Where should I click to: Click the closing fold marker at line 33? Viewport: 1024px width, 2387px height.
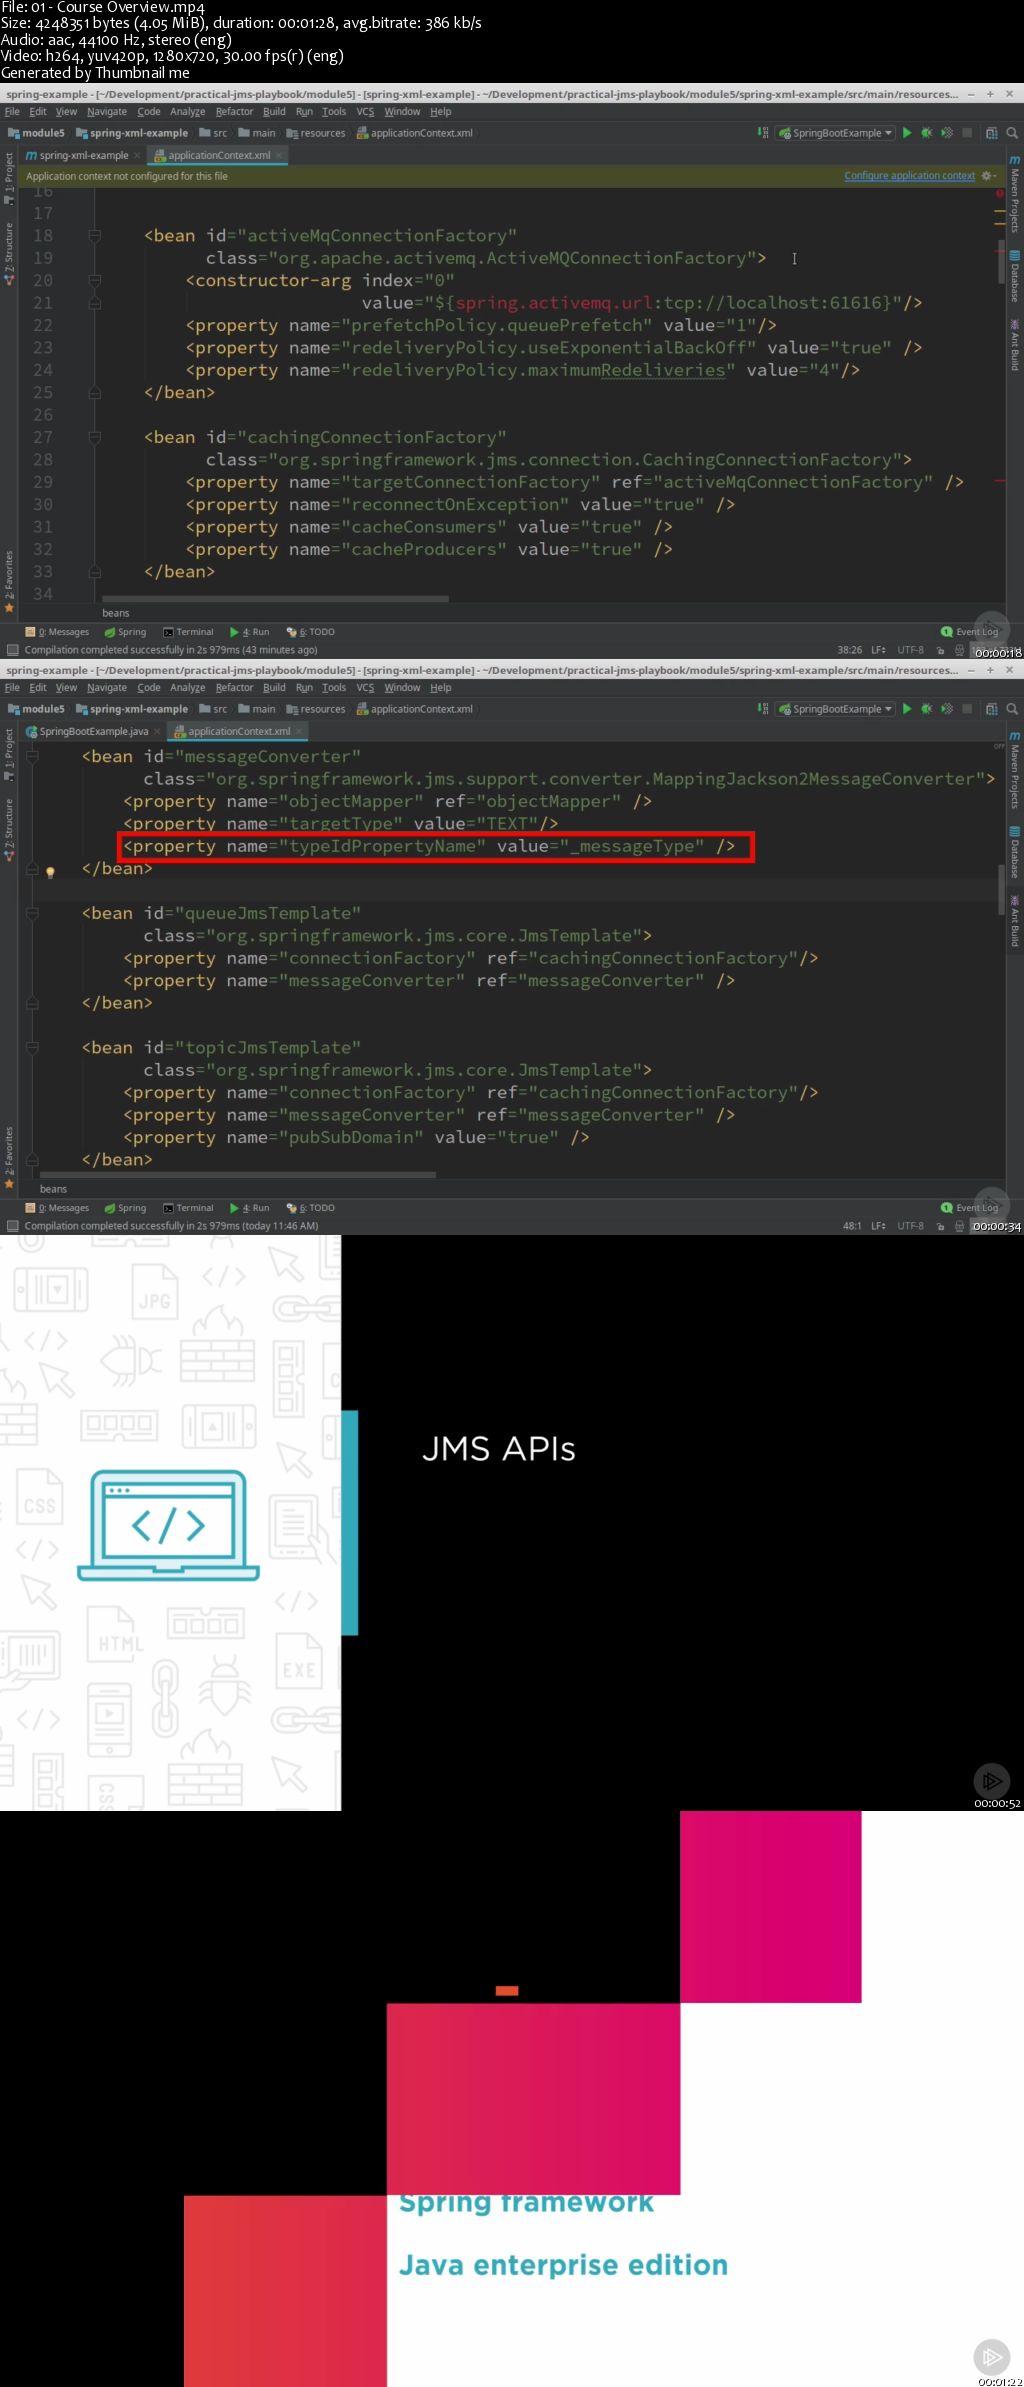coord(94,572)
